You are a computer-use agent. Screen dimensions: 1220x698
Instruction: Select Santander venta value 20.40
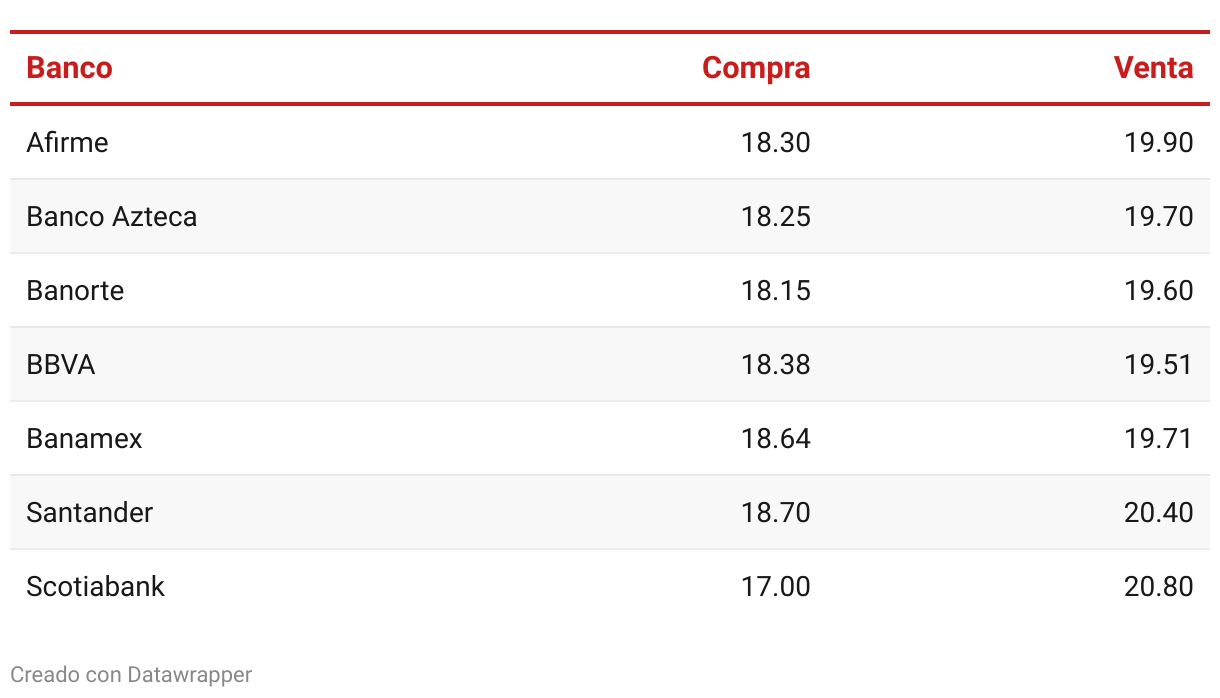[x=1159, y=512]
